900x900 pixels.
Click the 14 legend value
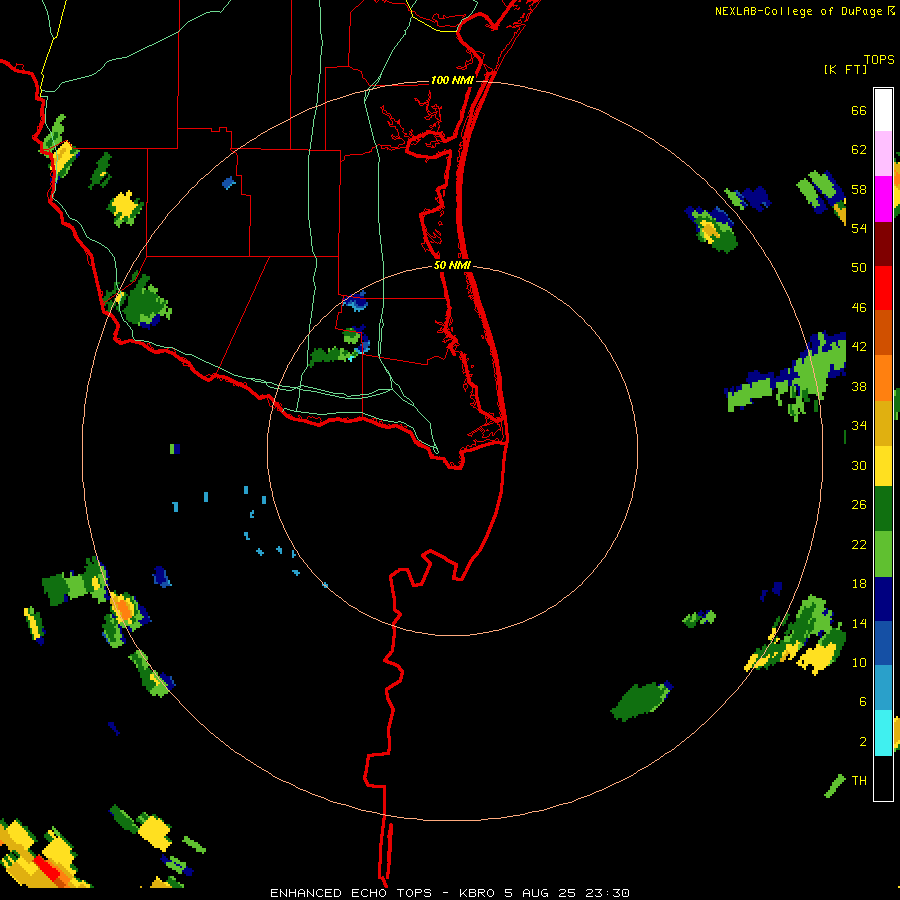[859, 623]
